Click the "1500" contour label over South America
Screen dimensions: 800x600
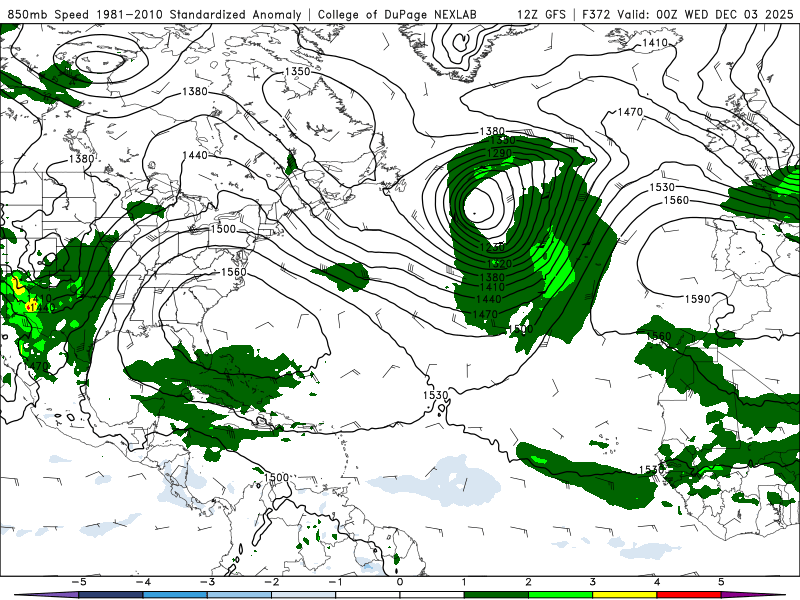[277, 478]
